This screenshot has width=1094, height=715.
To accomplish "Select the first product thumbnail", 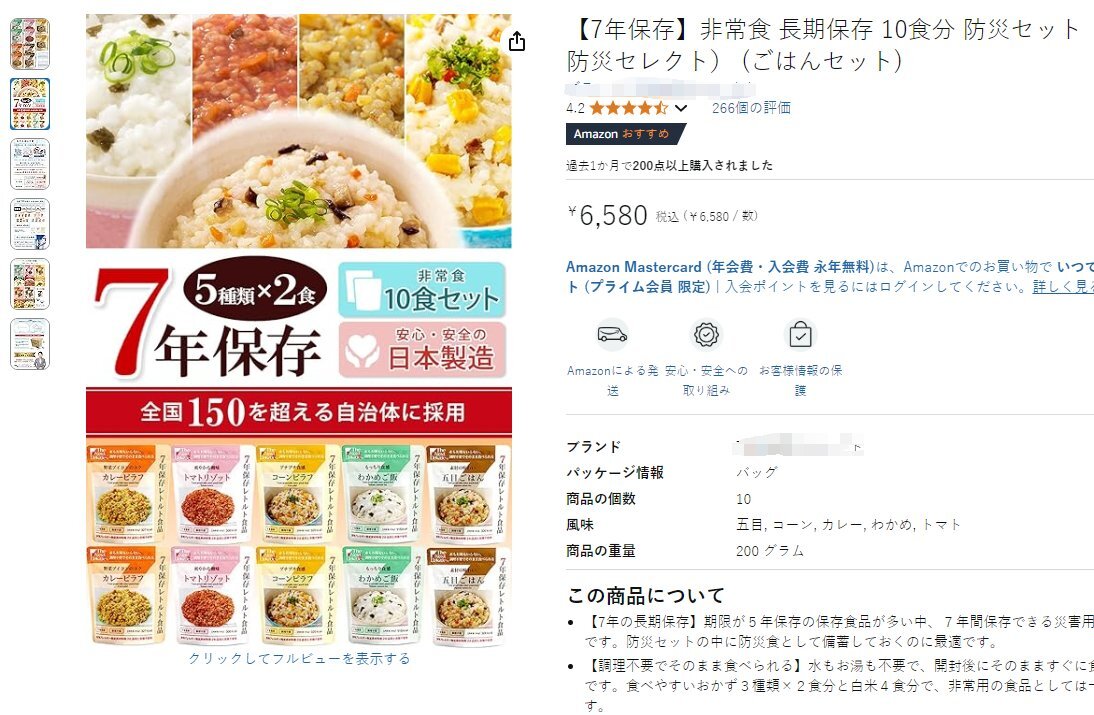I will [x=30, y=44].
